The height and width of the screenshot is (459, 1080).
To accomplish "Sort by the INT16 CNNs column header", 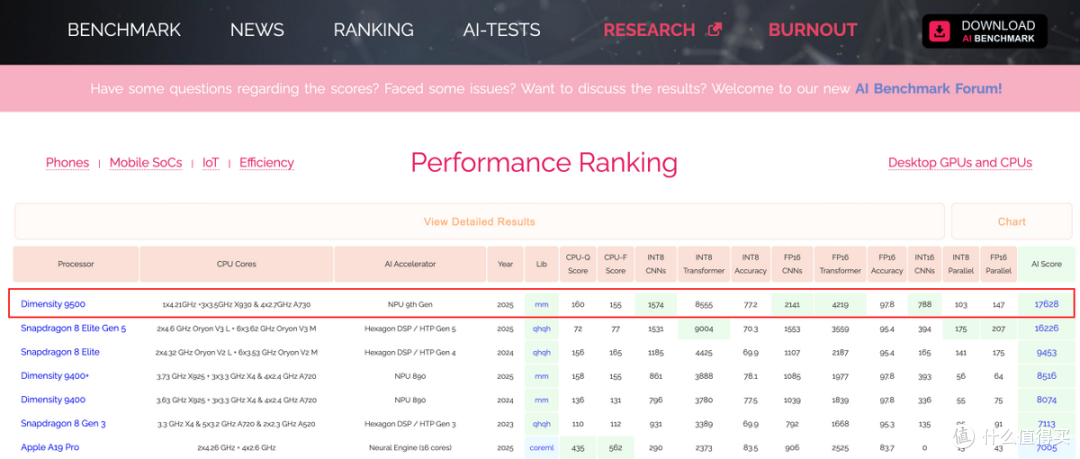I will [925, 264].
